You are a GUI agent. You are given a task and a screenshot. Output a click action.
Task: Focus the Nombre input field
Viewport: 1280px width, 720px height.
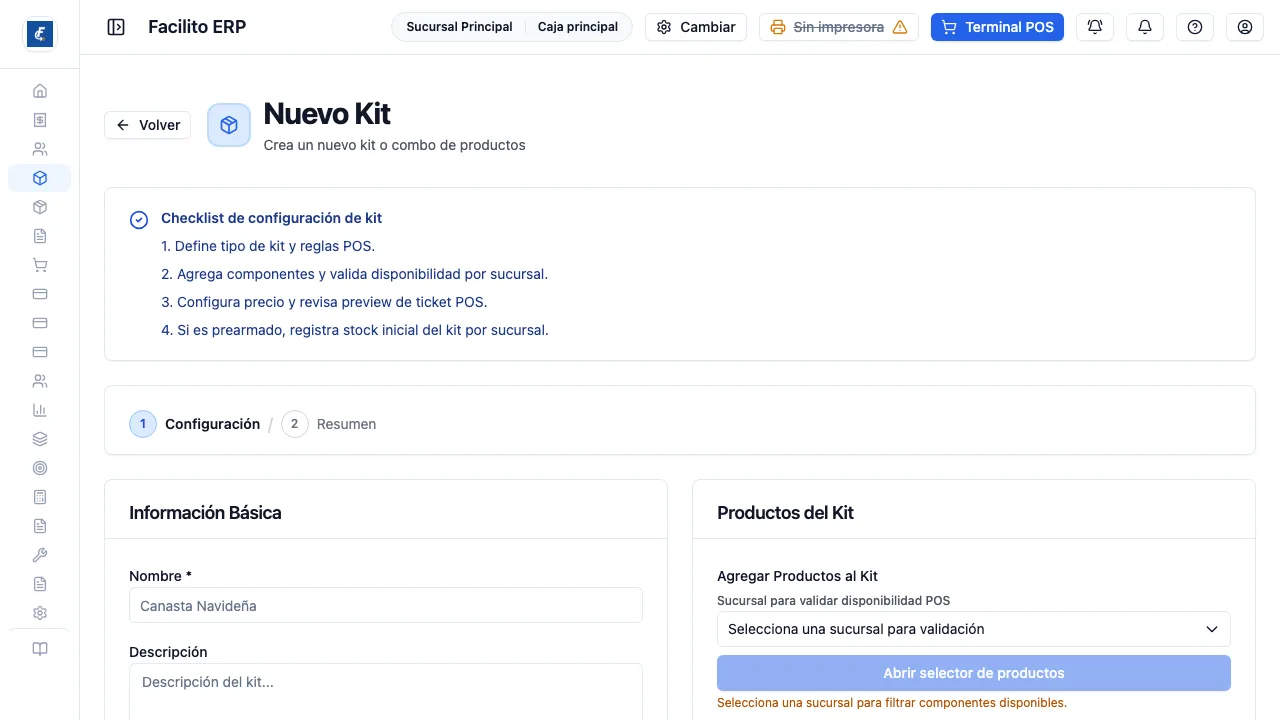(x=386, y=605)
